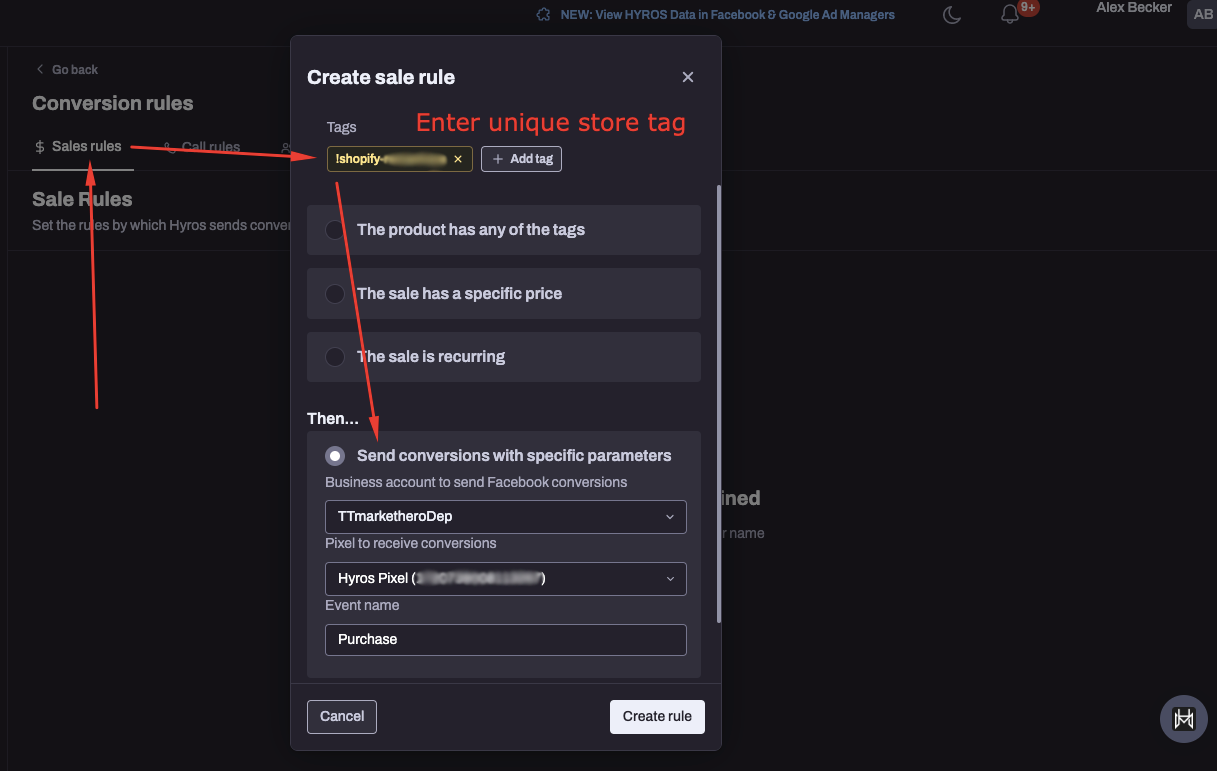The width and height of the screenshot is (1217, 771).
Task: Click the plus icon inside Add tag
Action: pos(498,158)
